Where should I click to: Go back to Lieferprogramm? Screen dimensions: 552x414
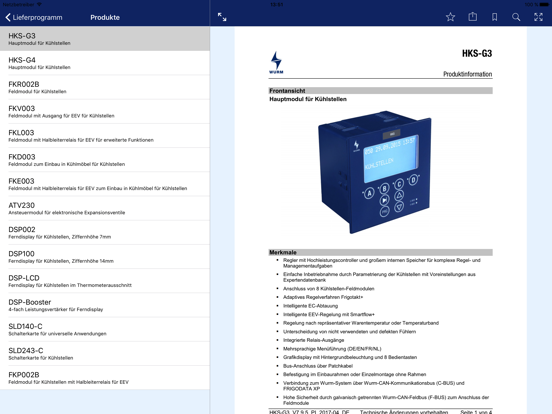[x=34, y=17]
